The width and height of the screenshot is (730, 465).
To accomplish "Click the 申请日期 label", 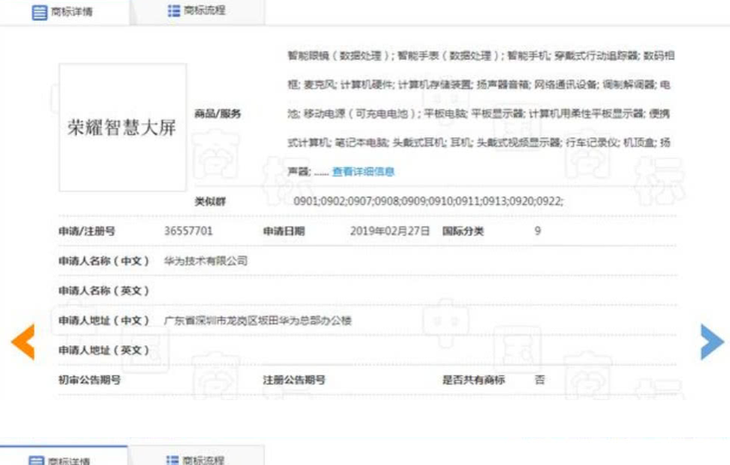I will [x=284, y=231].
